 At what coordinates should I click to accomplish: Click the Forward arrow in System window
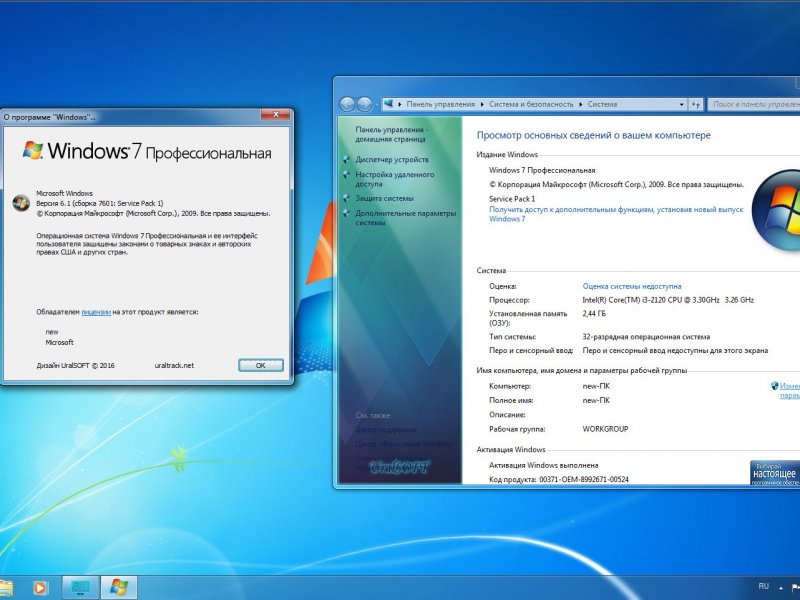pyautogui.click(x=364, y=104)
